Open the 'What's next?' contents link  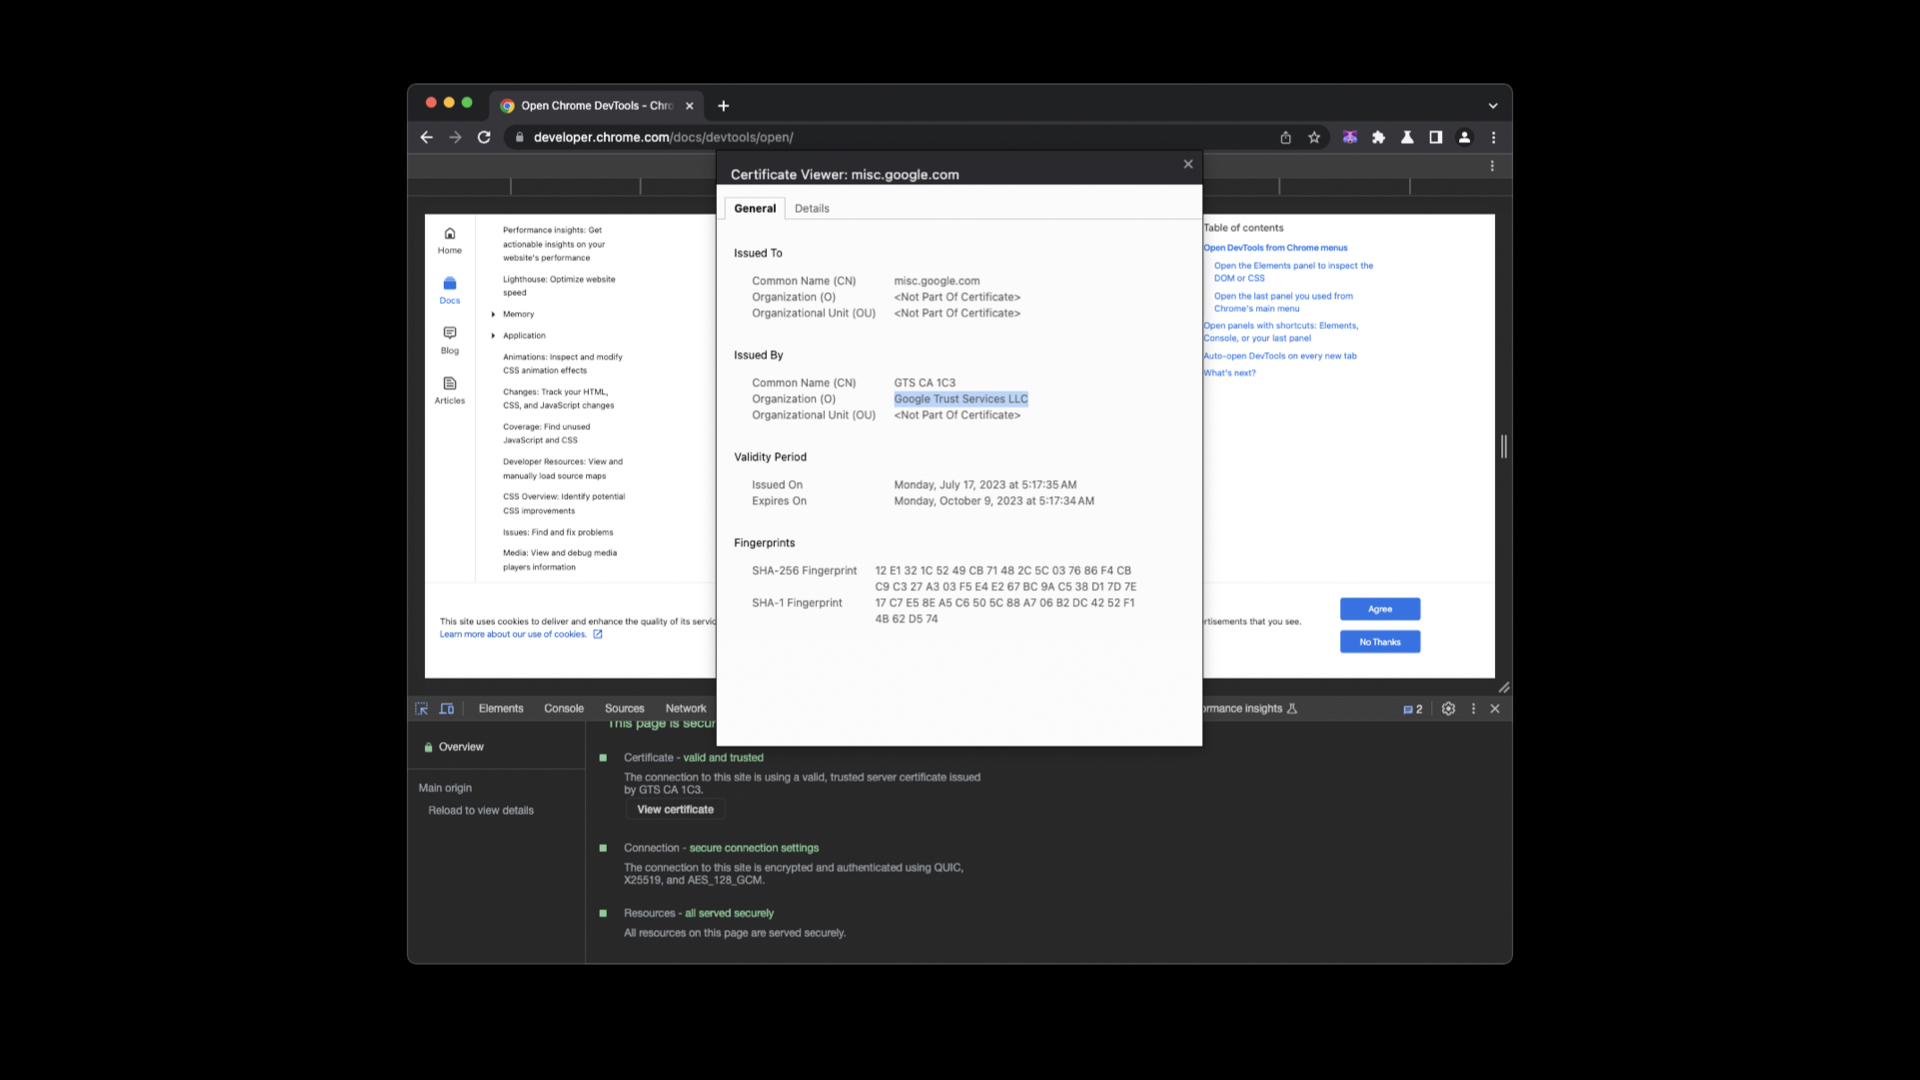1230,373
